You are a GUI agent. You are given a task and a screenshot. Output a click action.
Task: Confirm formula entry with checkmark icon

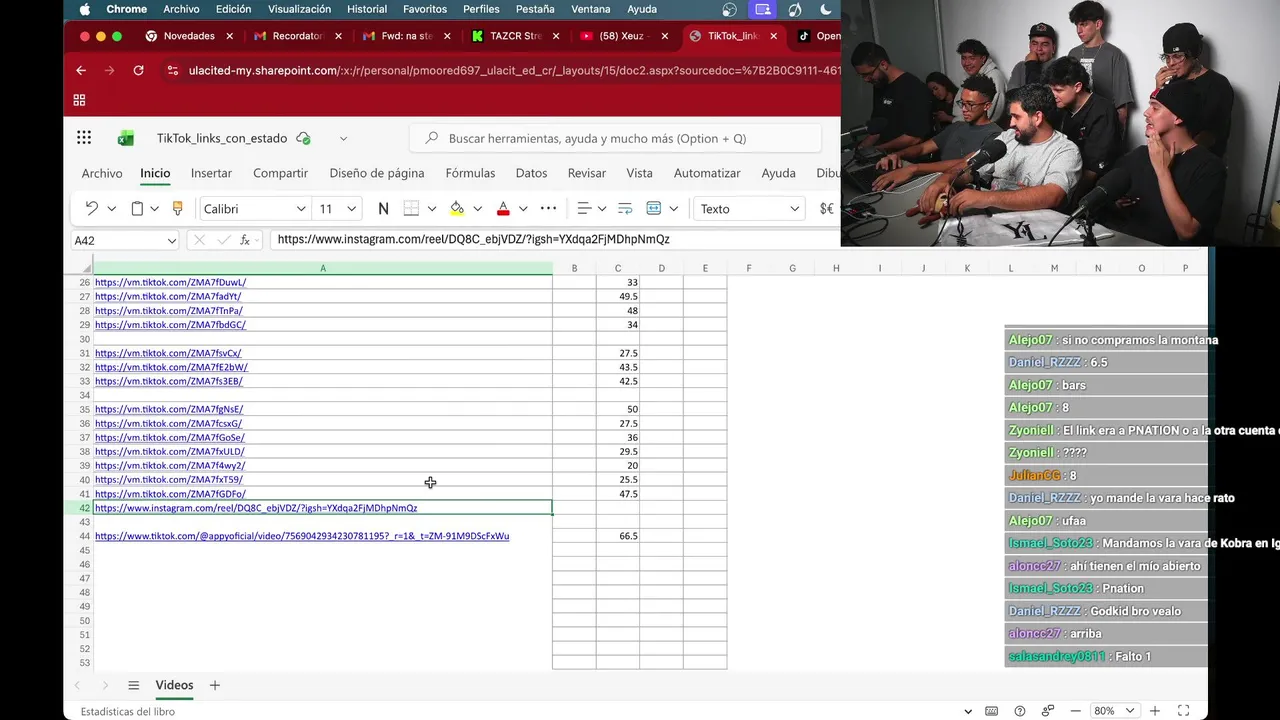(x=223, y=240)
